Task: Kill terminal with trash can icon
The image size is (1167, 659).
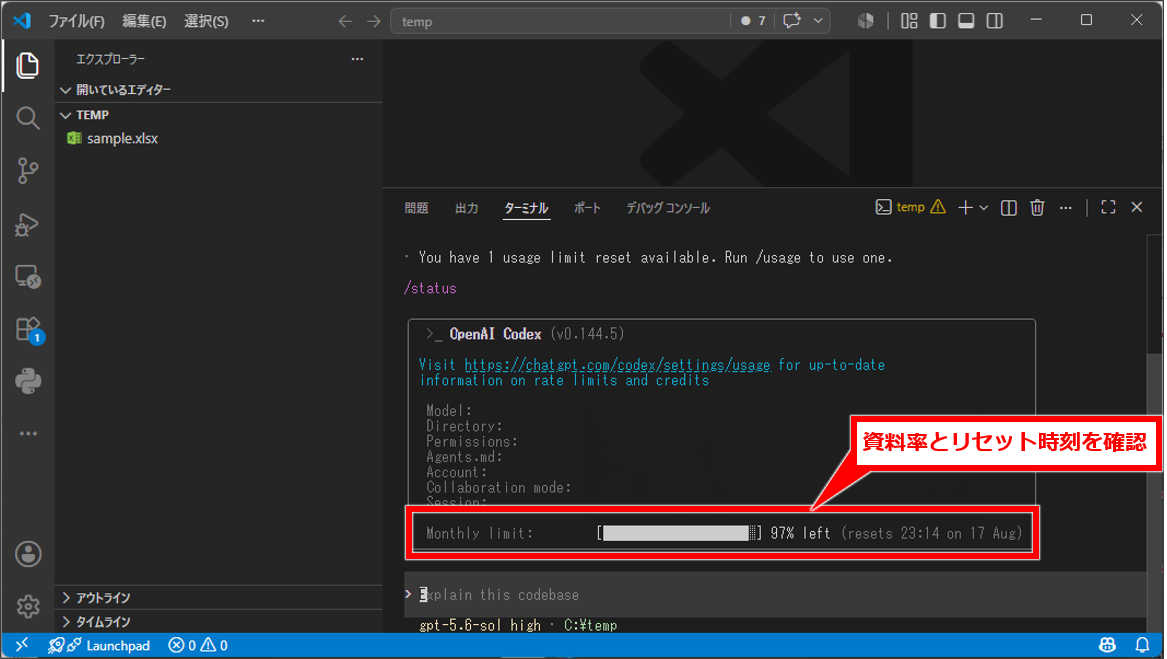Action: pyautogui.click(x=1037, y=208)
